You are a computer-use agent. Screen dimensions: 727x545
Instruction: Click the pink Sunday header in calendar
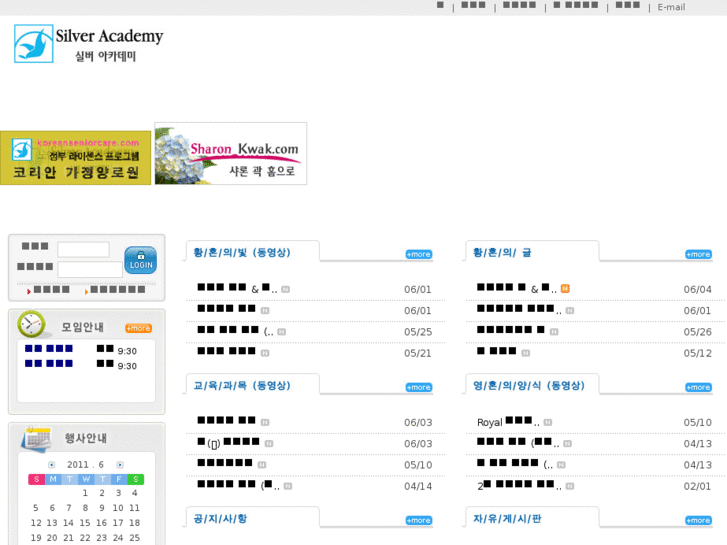(x=36, y=479)
